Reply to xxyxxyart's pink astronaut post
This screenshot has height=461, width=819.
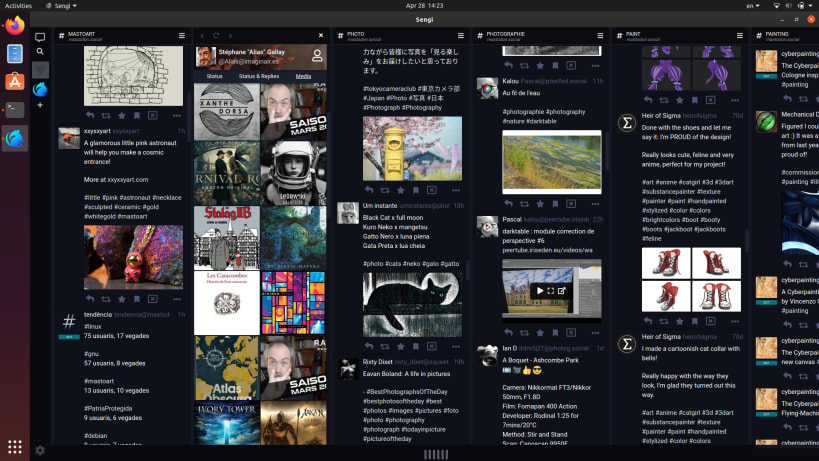(90, 299)
